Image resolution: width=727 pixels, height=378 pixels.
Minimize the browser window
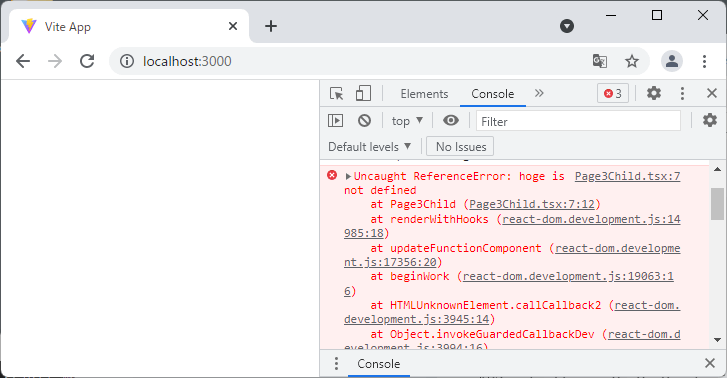pyautogui.click(x=611, y=15)
